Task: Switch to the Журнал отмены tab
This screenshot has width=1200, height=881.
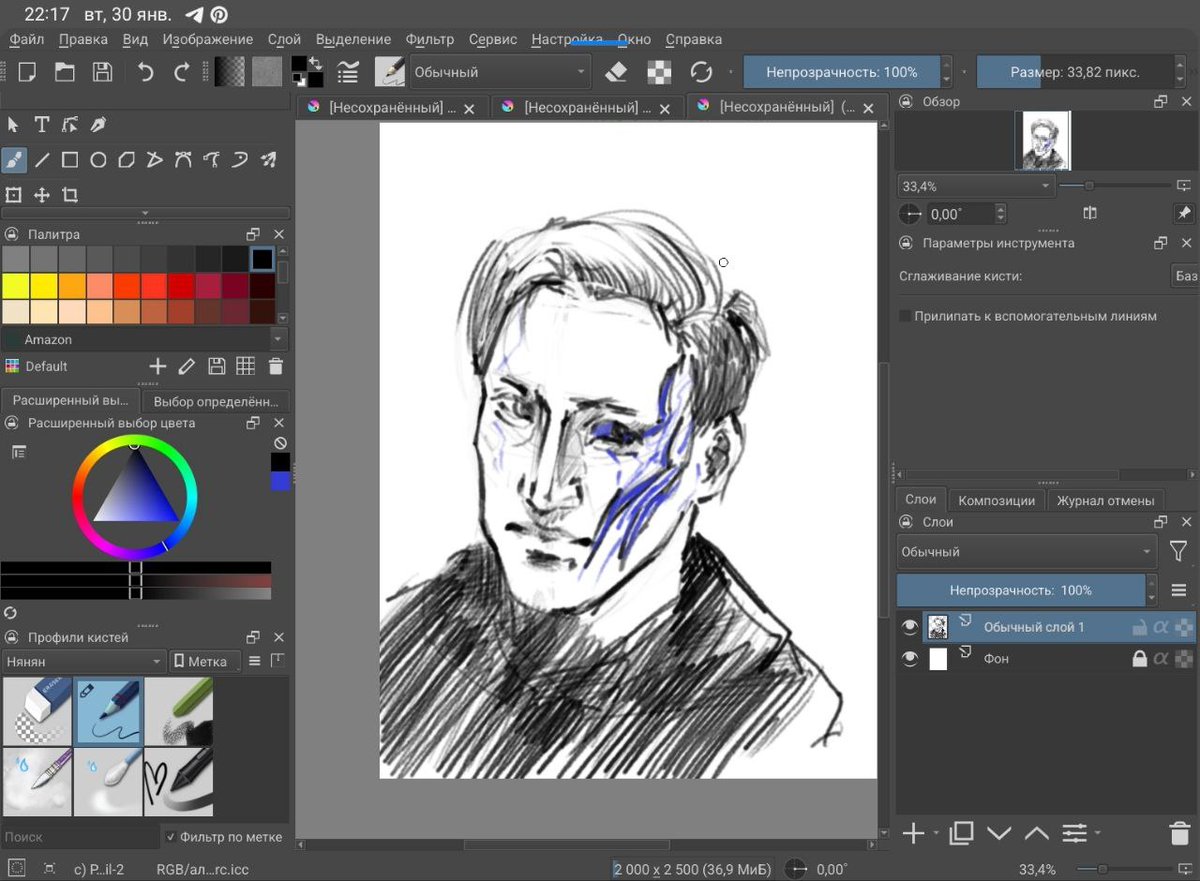Action: [1105, 500]
